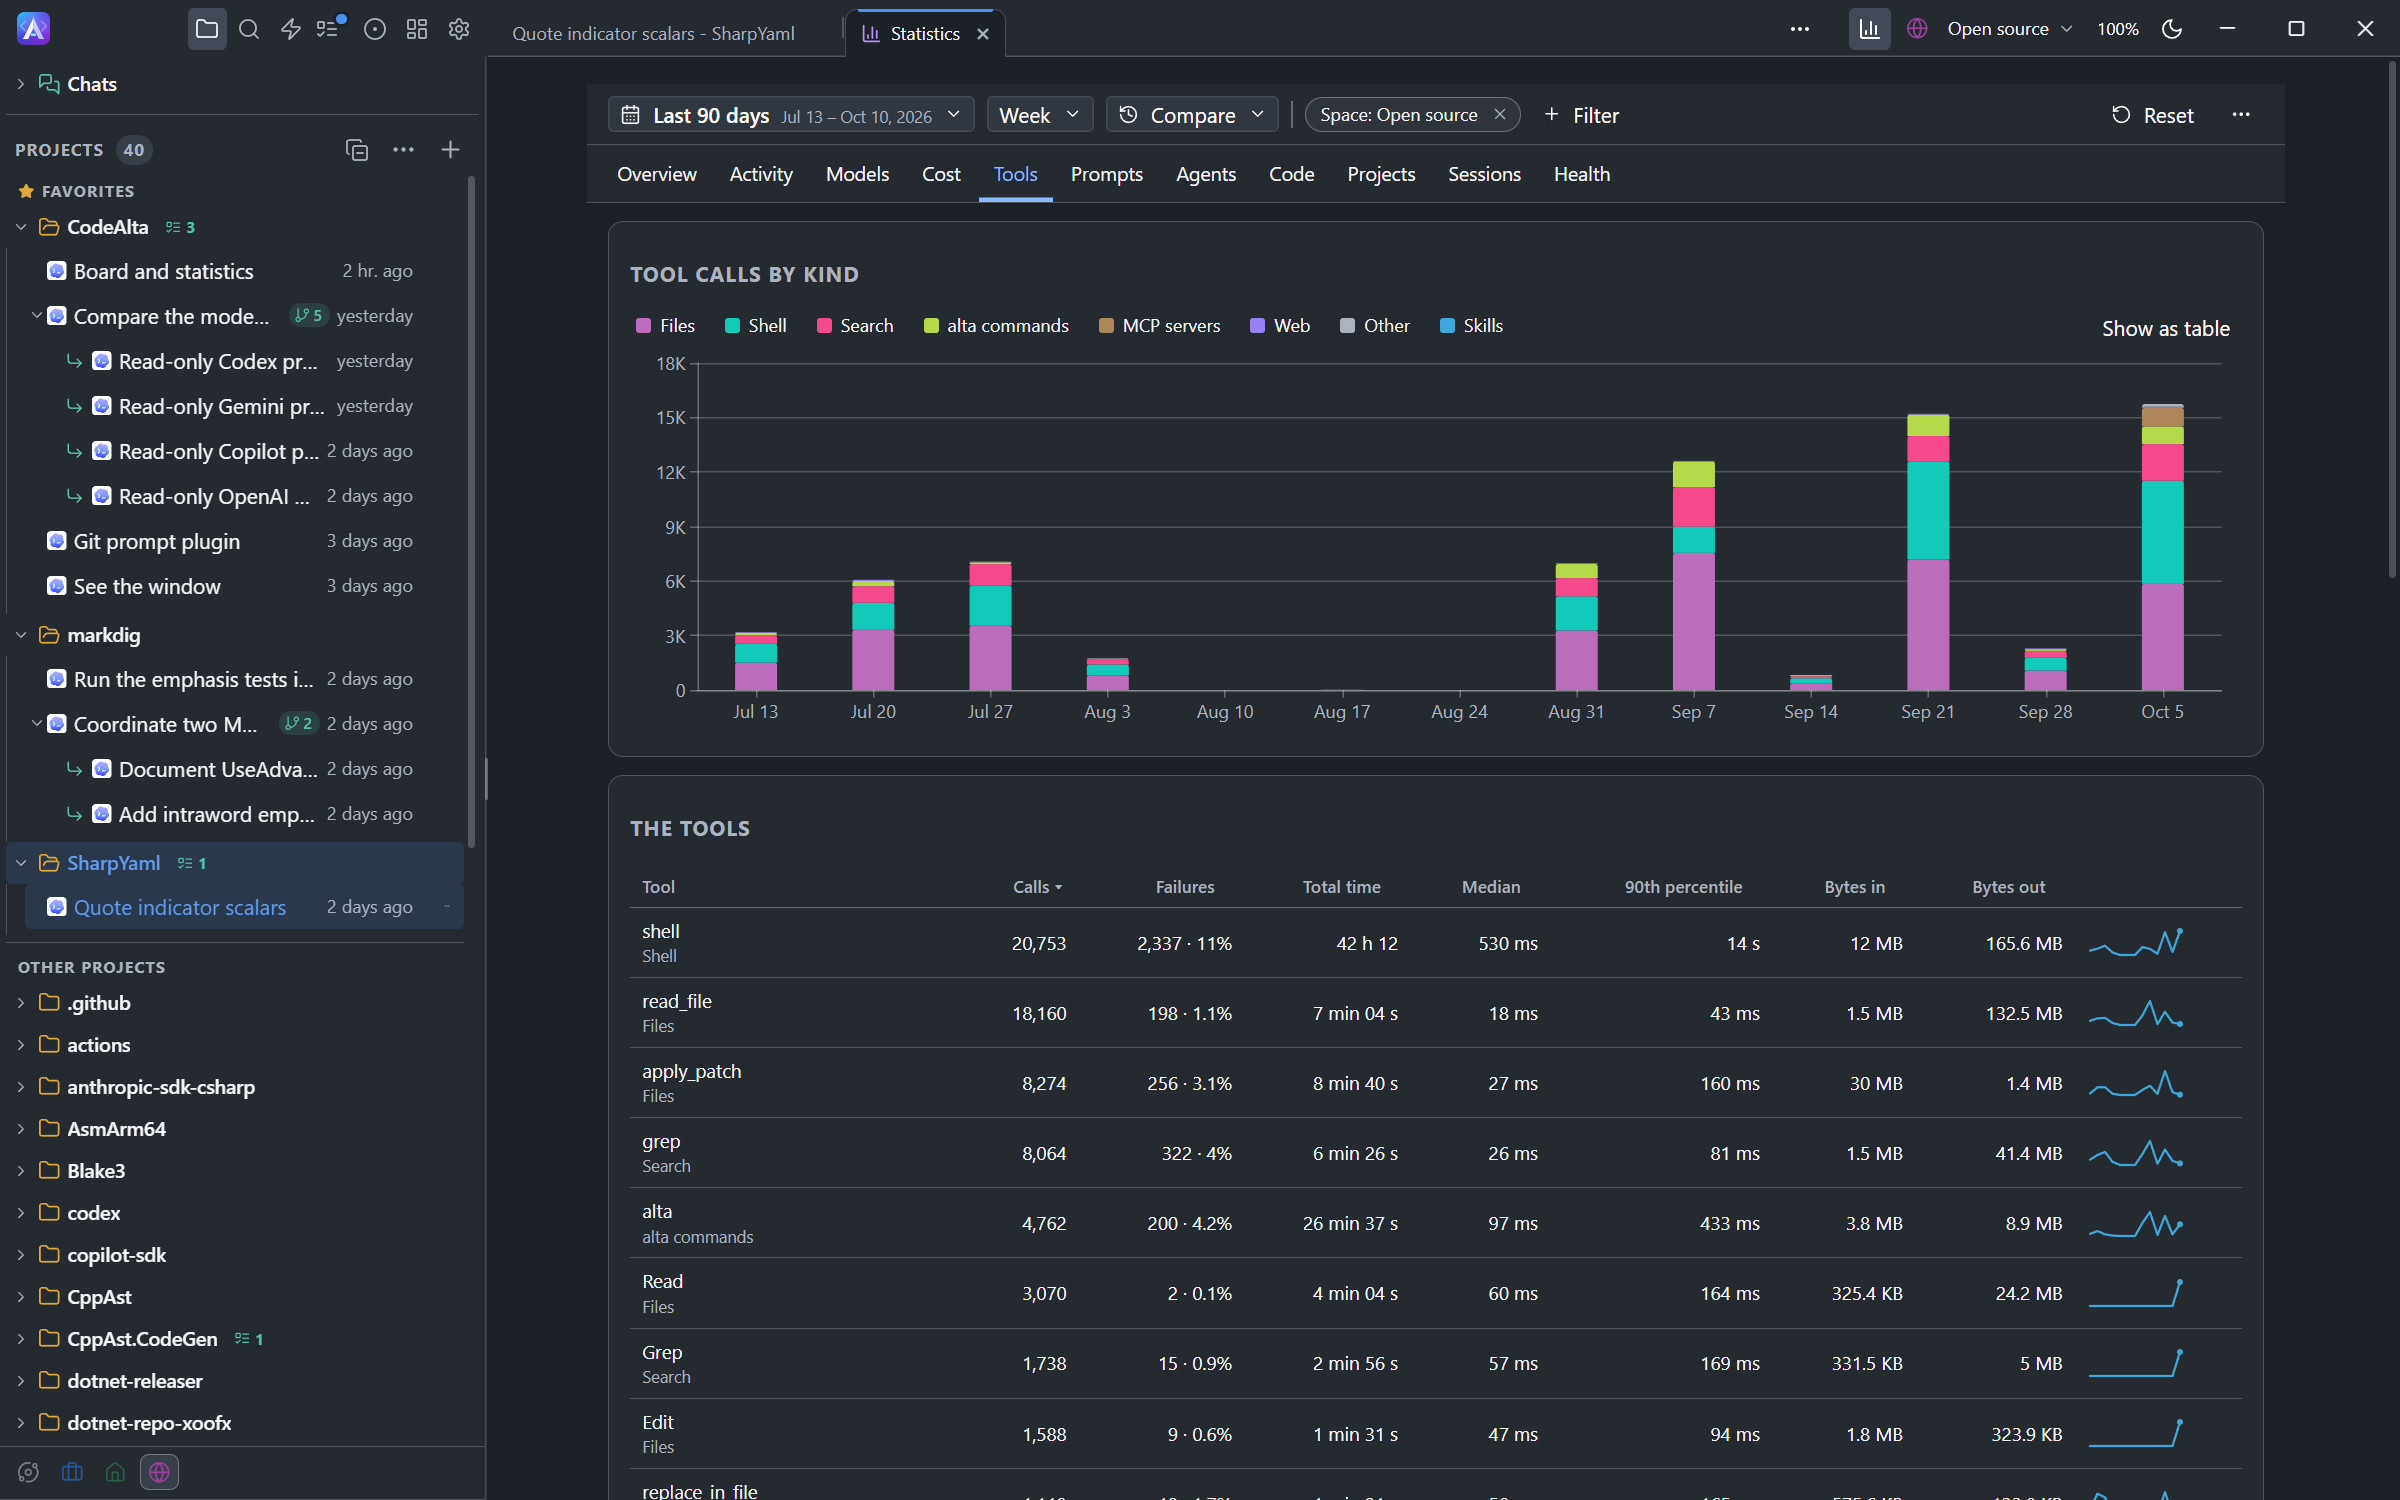The height and width of the screenshot is (1500, 2400).
Task: Expand the Chats section
Action: tap(21, 84)
